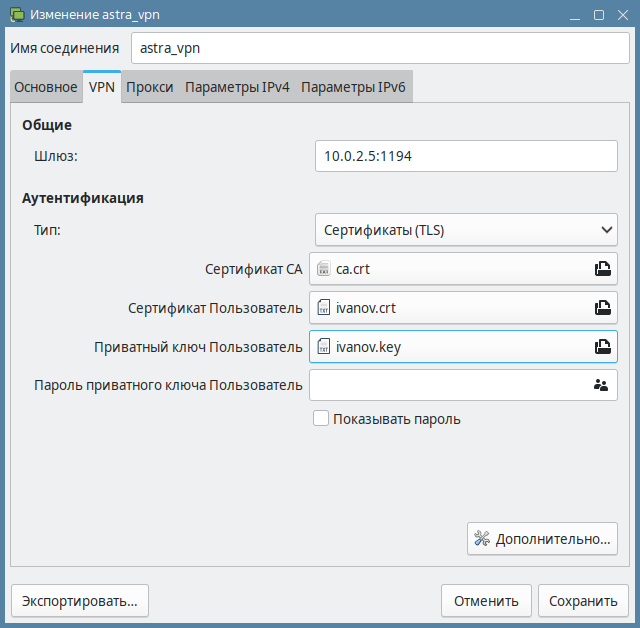Save settings with the Сохранить button

tap(583, 601)
